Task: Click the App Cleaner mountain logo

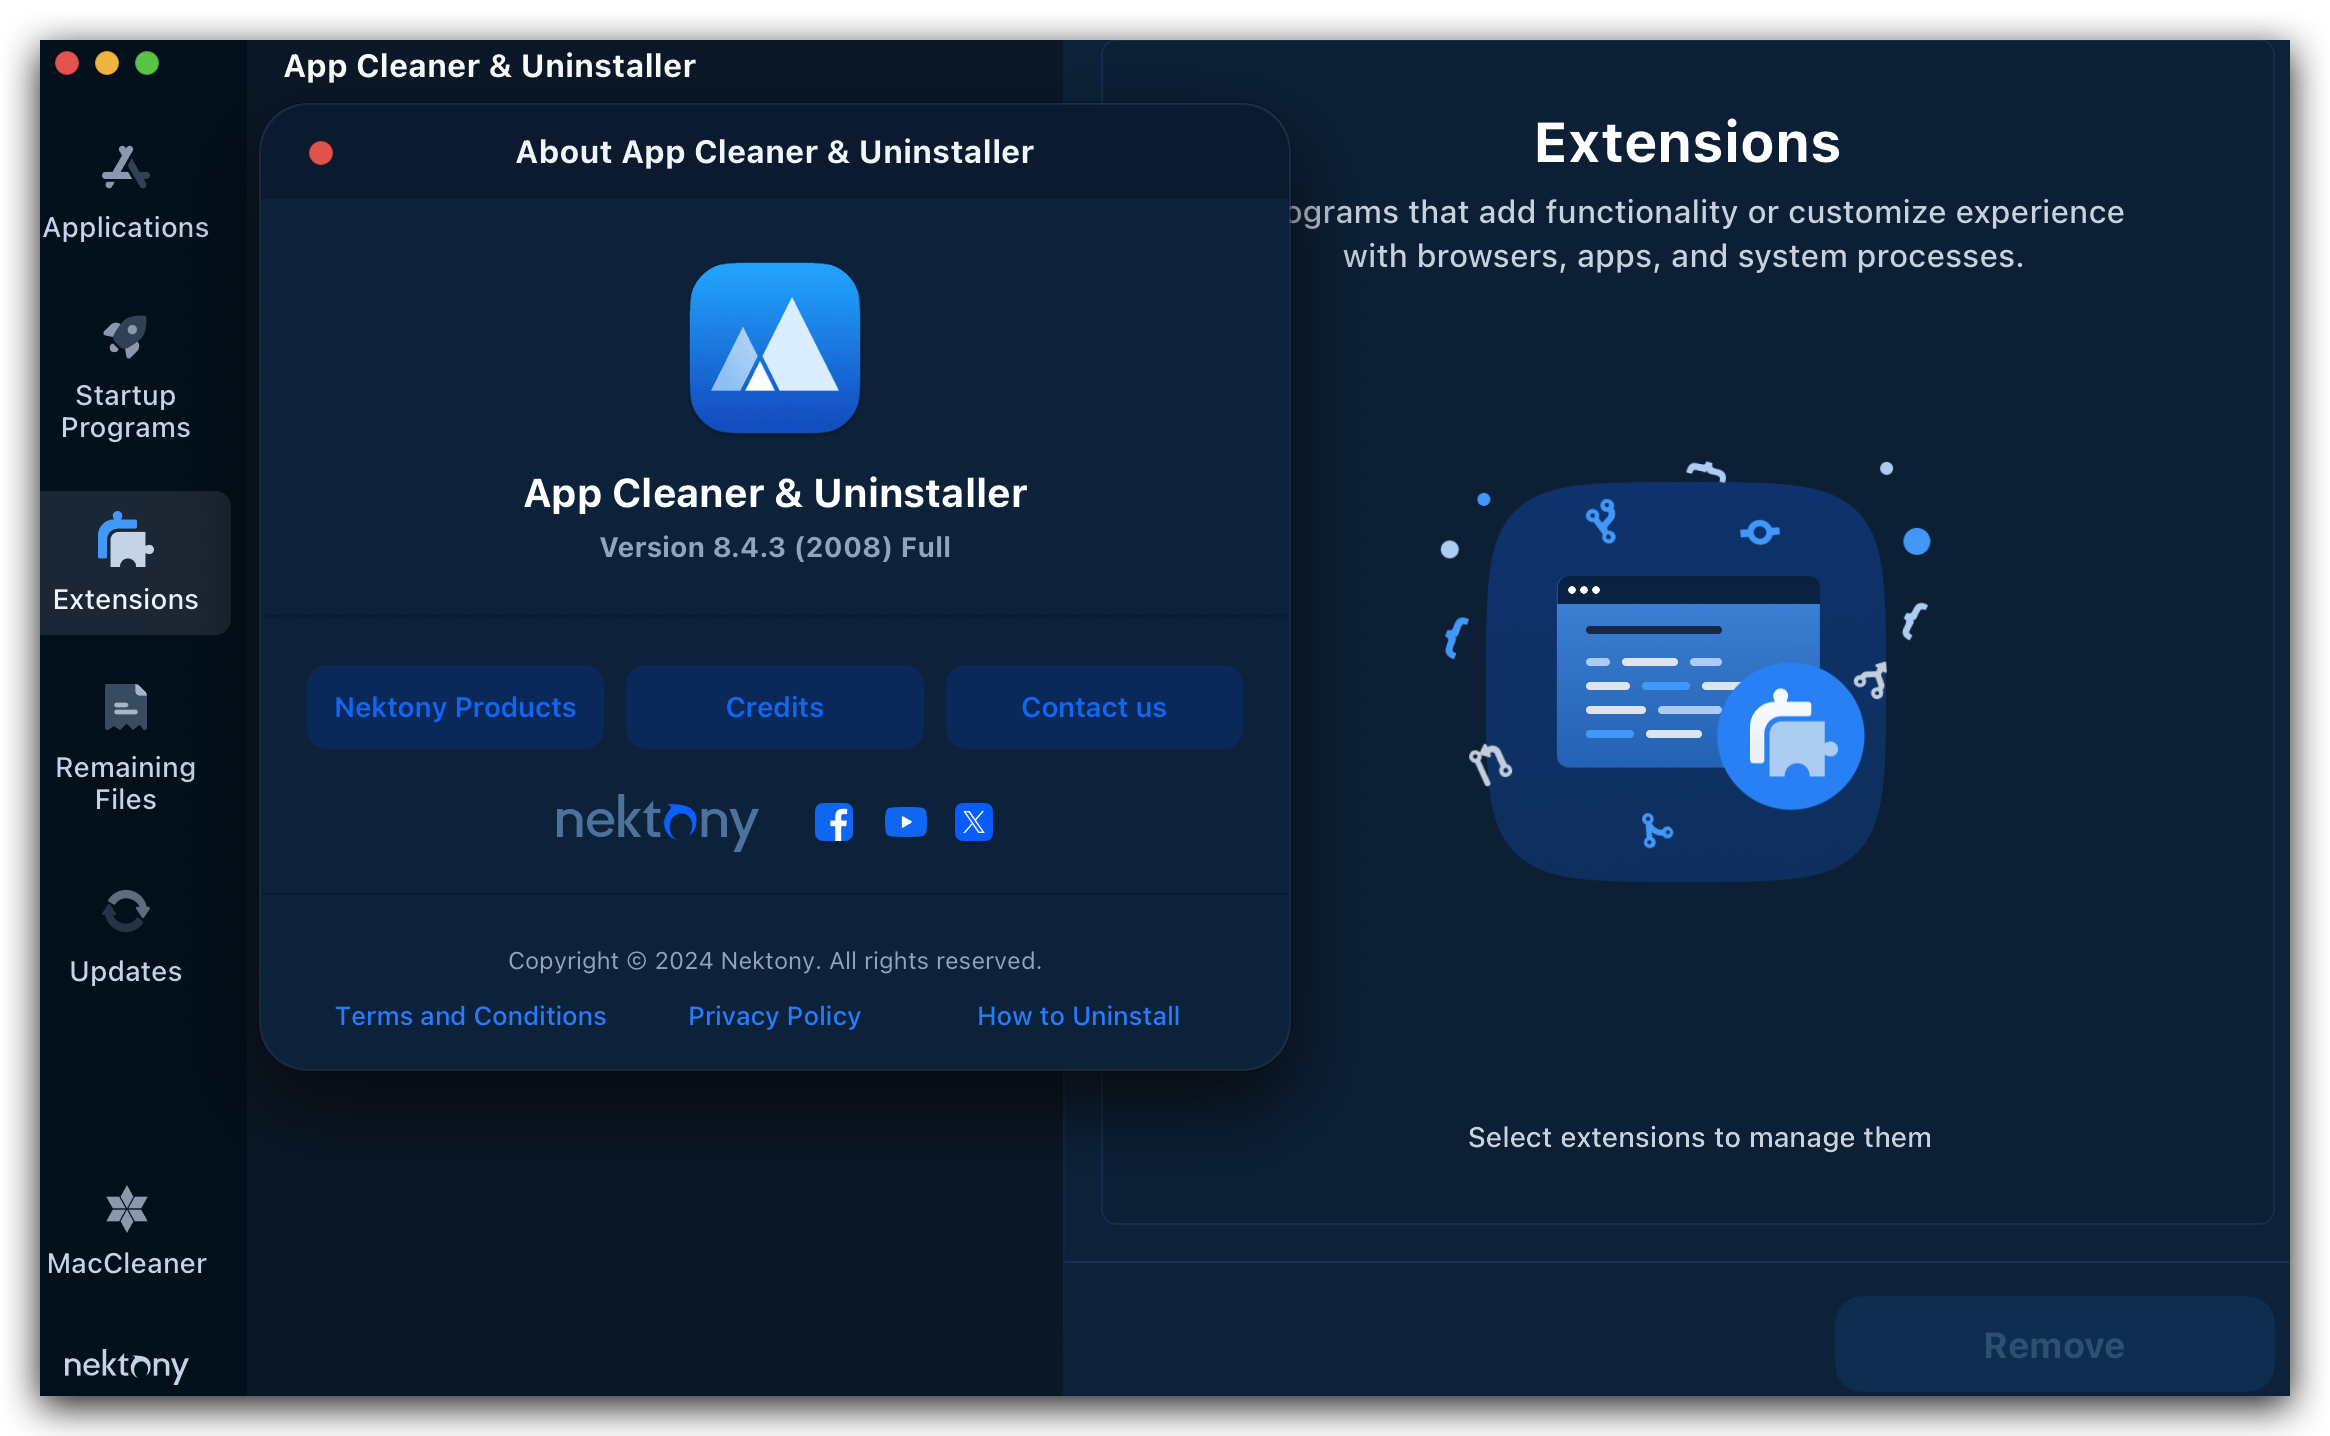Action: [774, 348]
